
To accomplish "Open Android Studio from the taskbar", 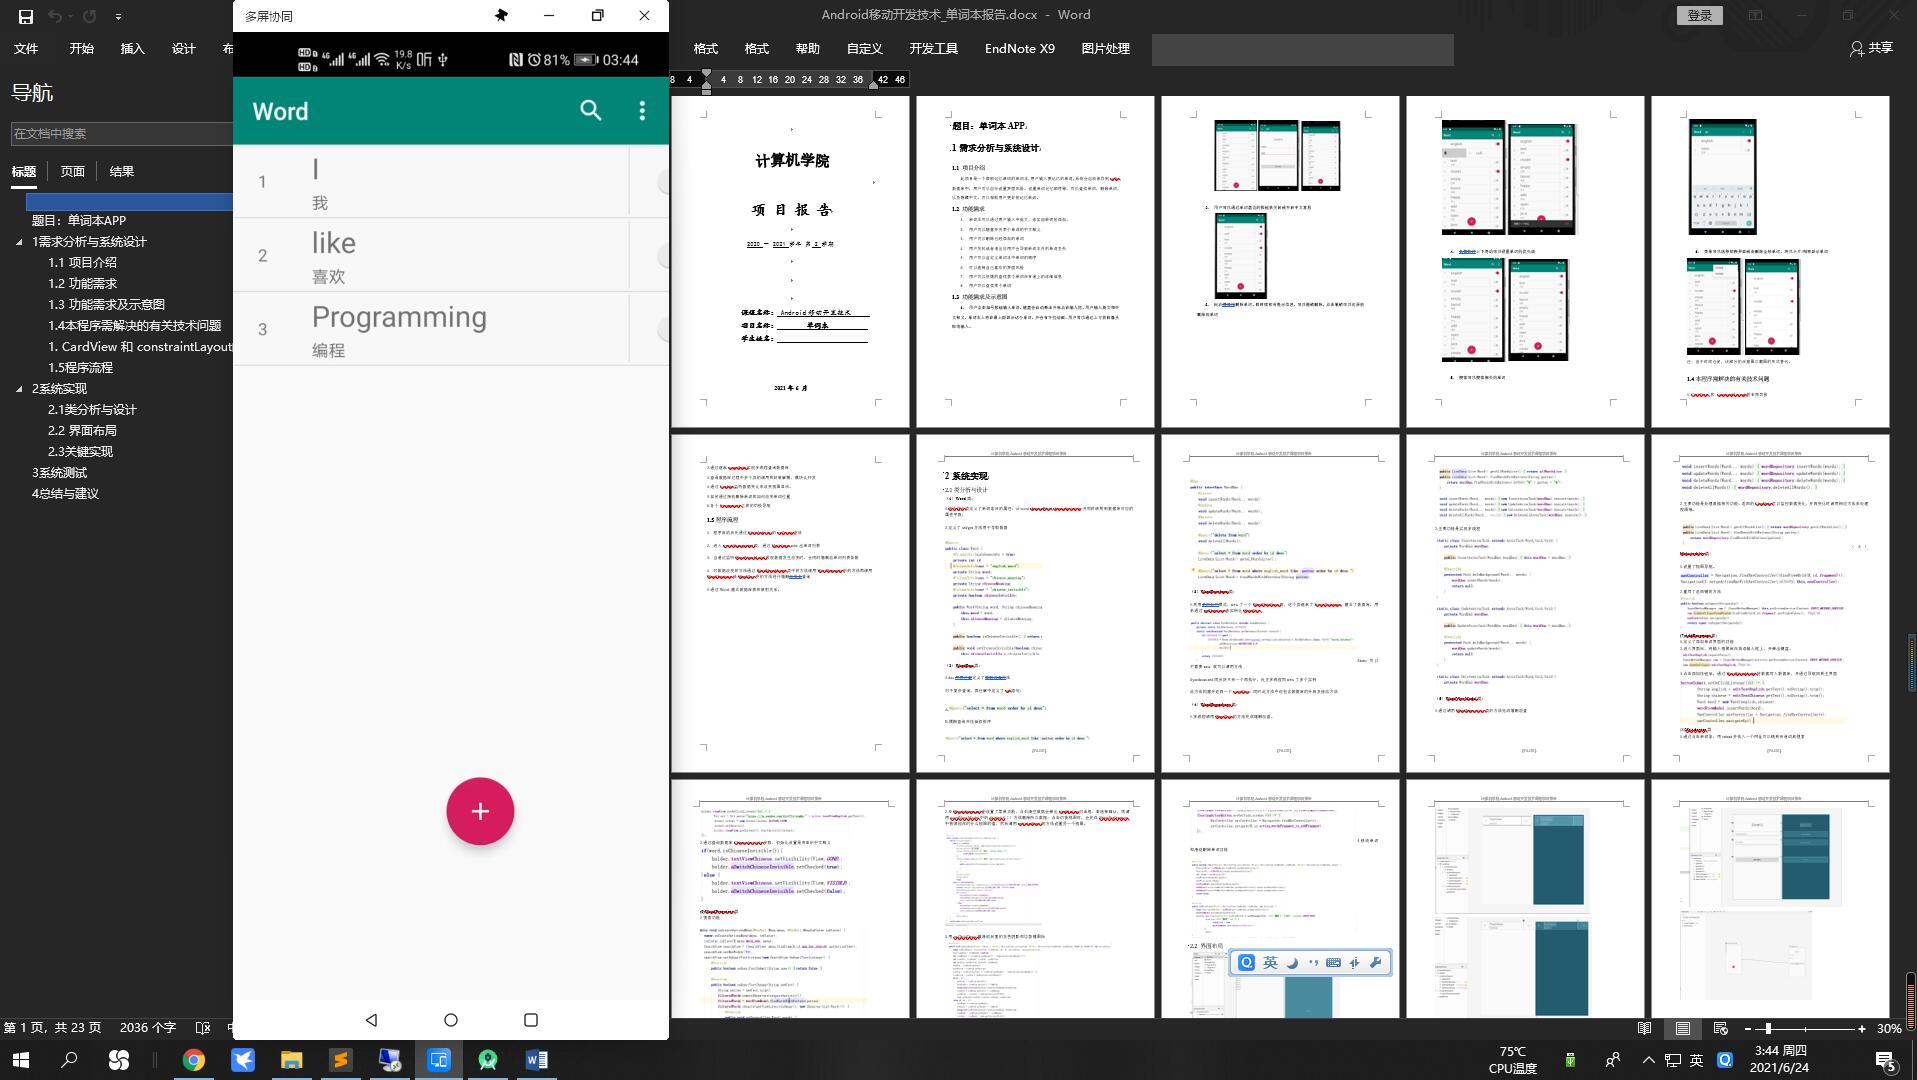I will coord(488,1060).
